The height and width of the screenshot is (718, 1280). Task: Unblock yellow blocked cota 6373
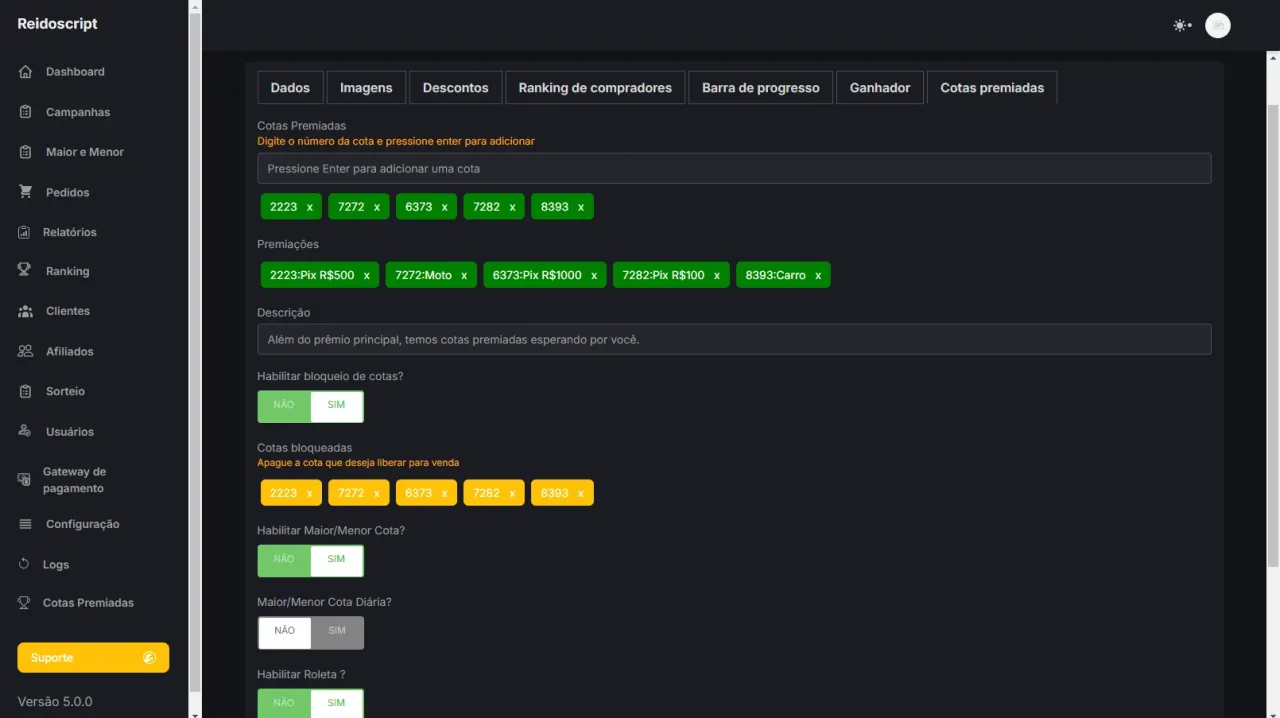click(x=444, y=494)
